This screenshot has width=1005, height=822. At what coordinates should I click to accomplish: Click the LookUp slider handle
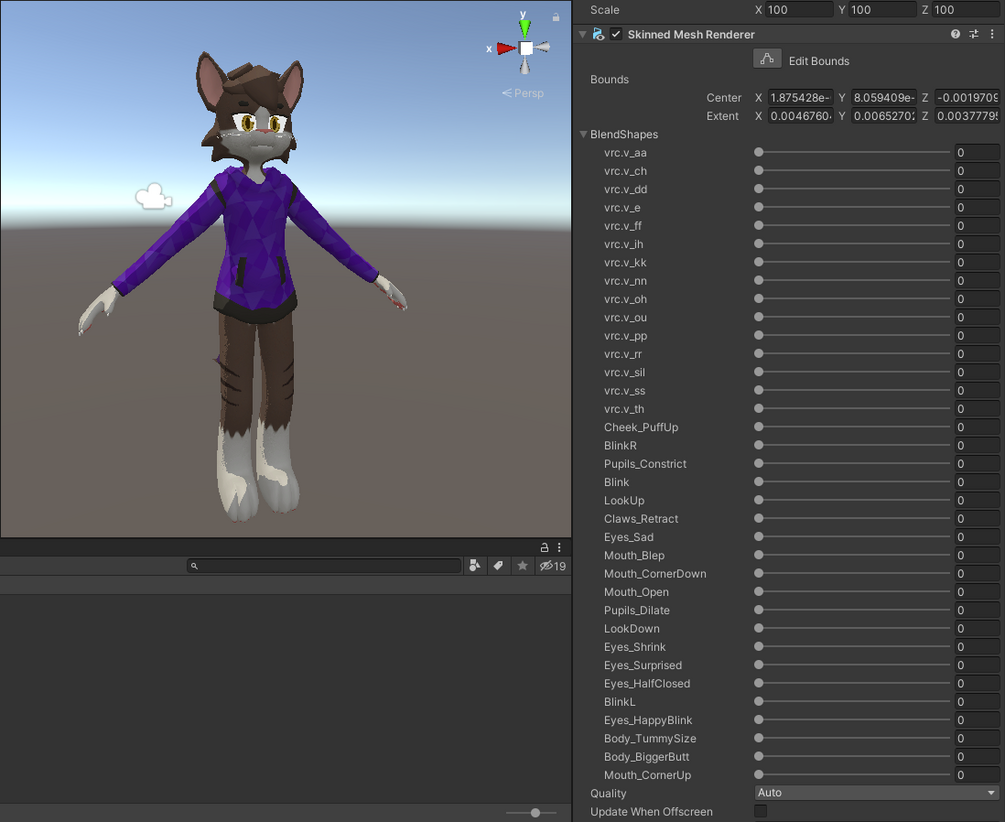tap(759, 500)
